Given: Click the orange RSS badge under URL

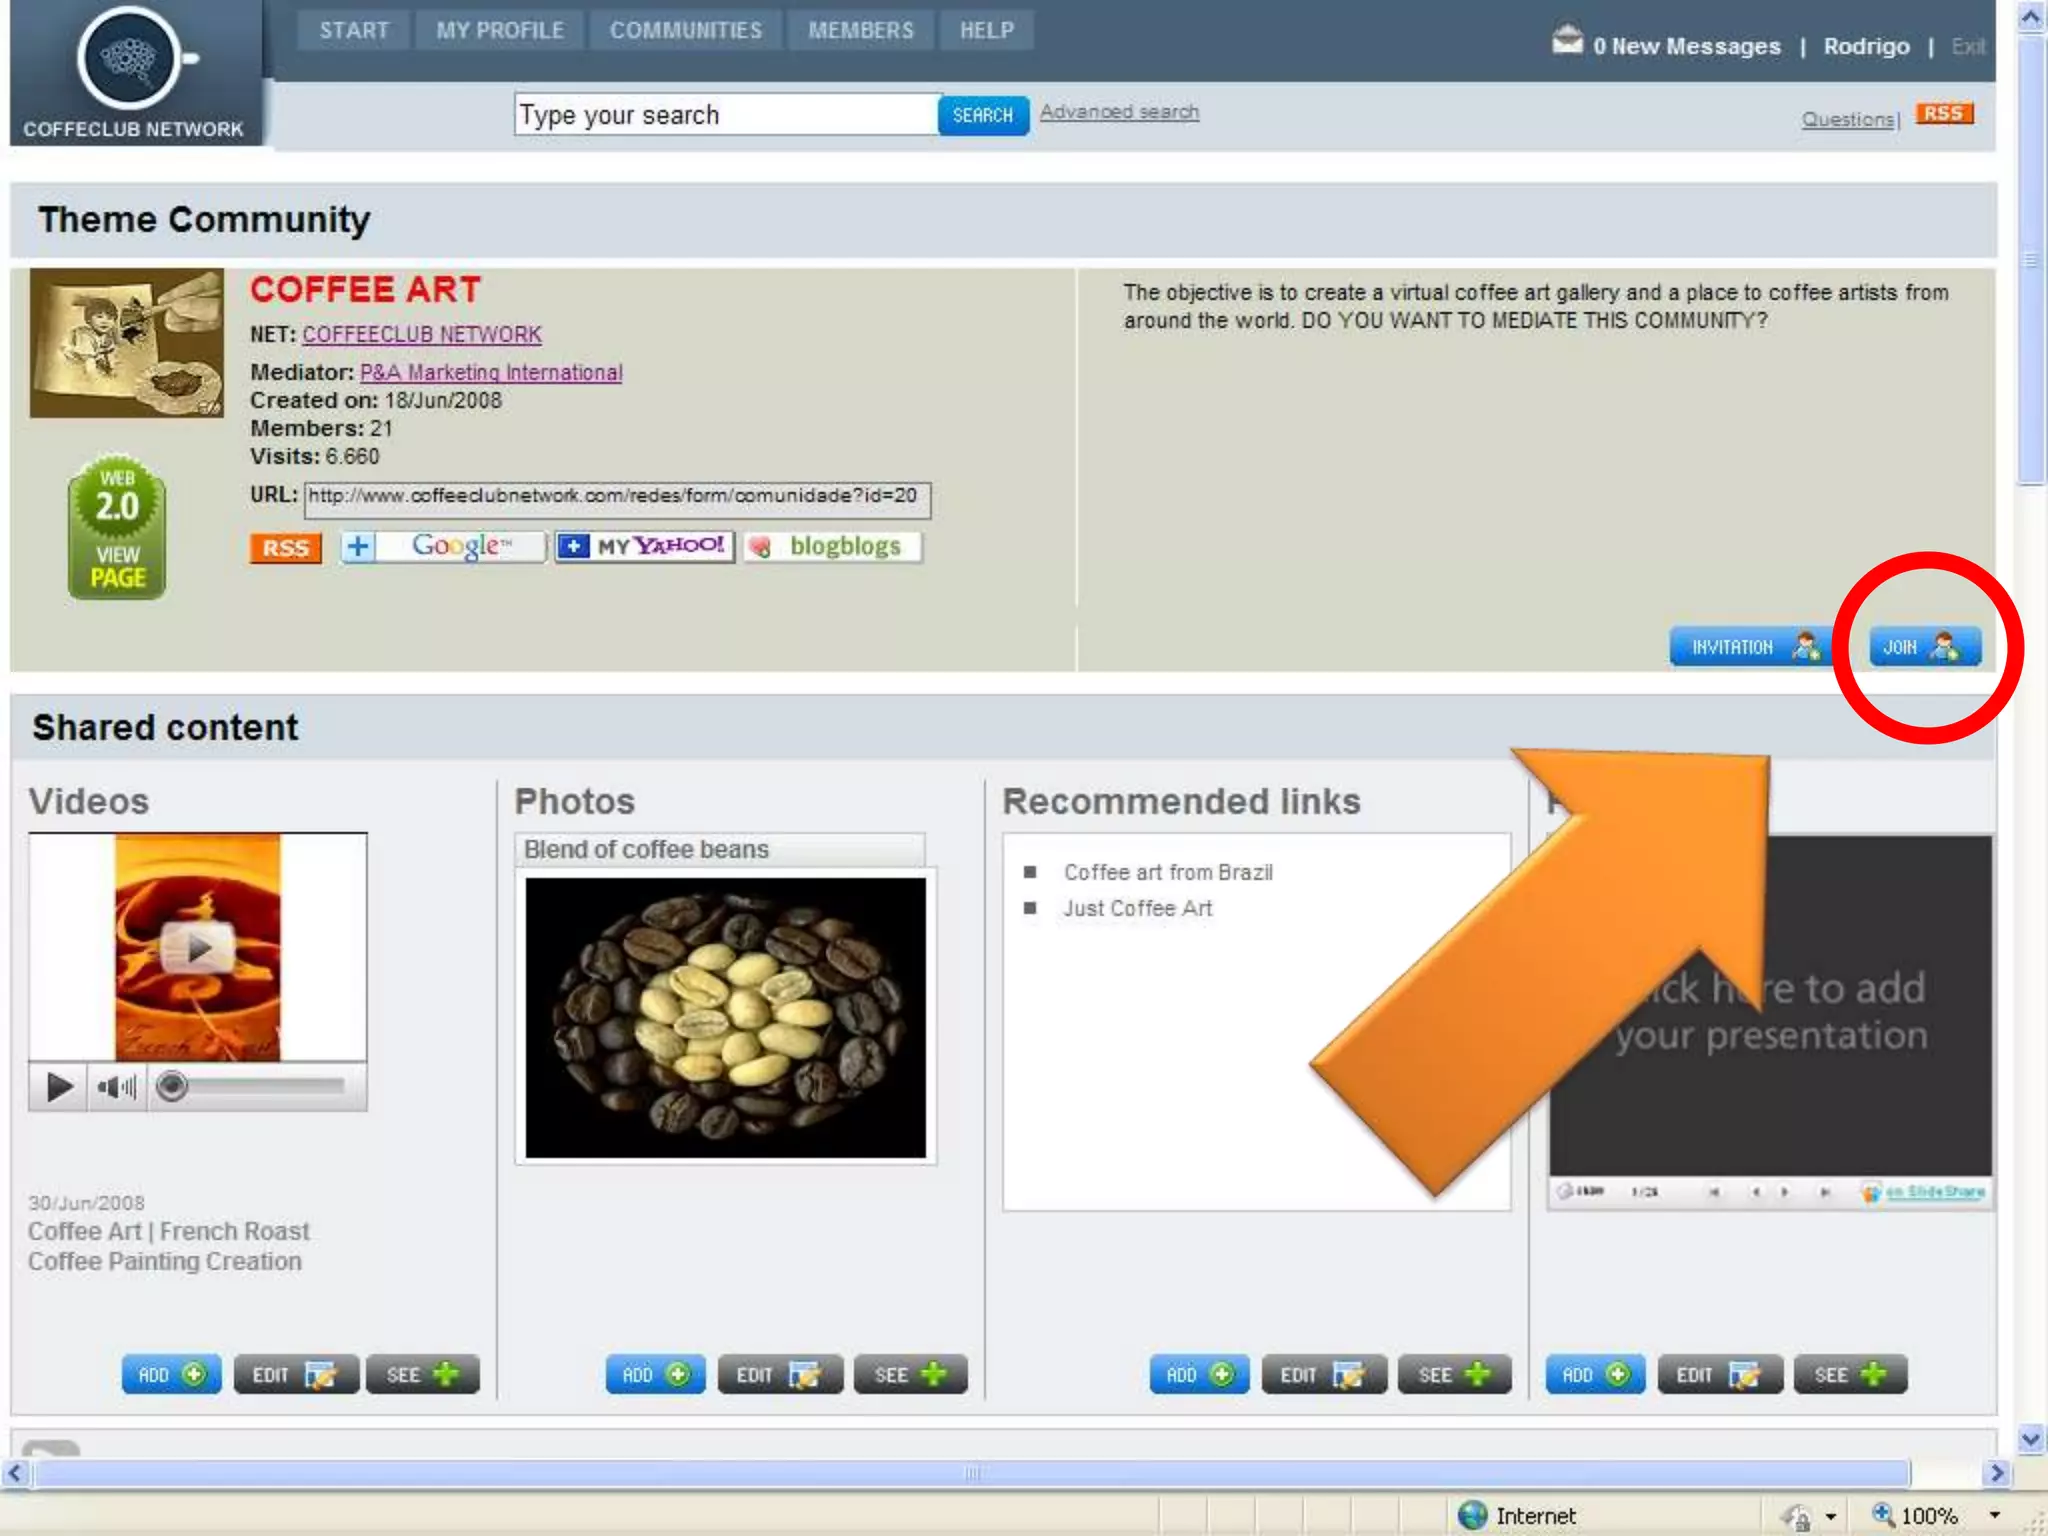Looking at the screenshot, I should tap(285, 548).
